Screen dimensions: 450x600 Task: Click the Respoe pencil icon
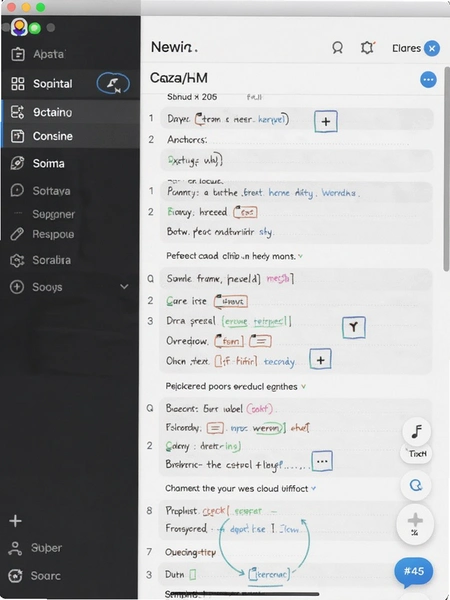click(x=17, y=234)
